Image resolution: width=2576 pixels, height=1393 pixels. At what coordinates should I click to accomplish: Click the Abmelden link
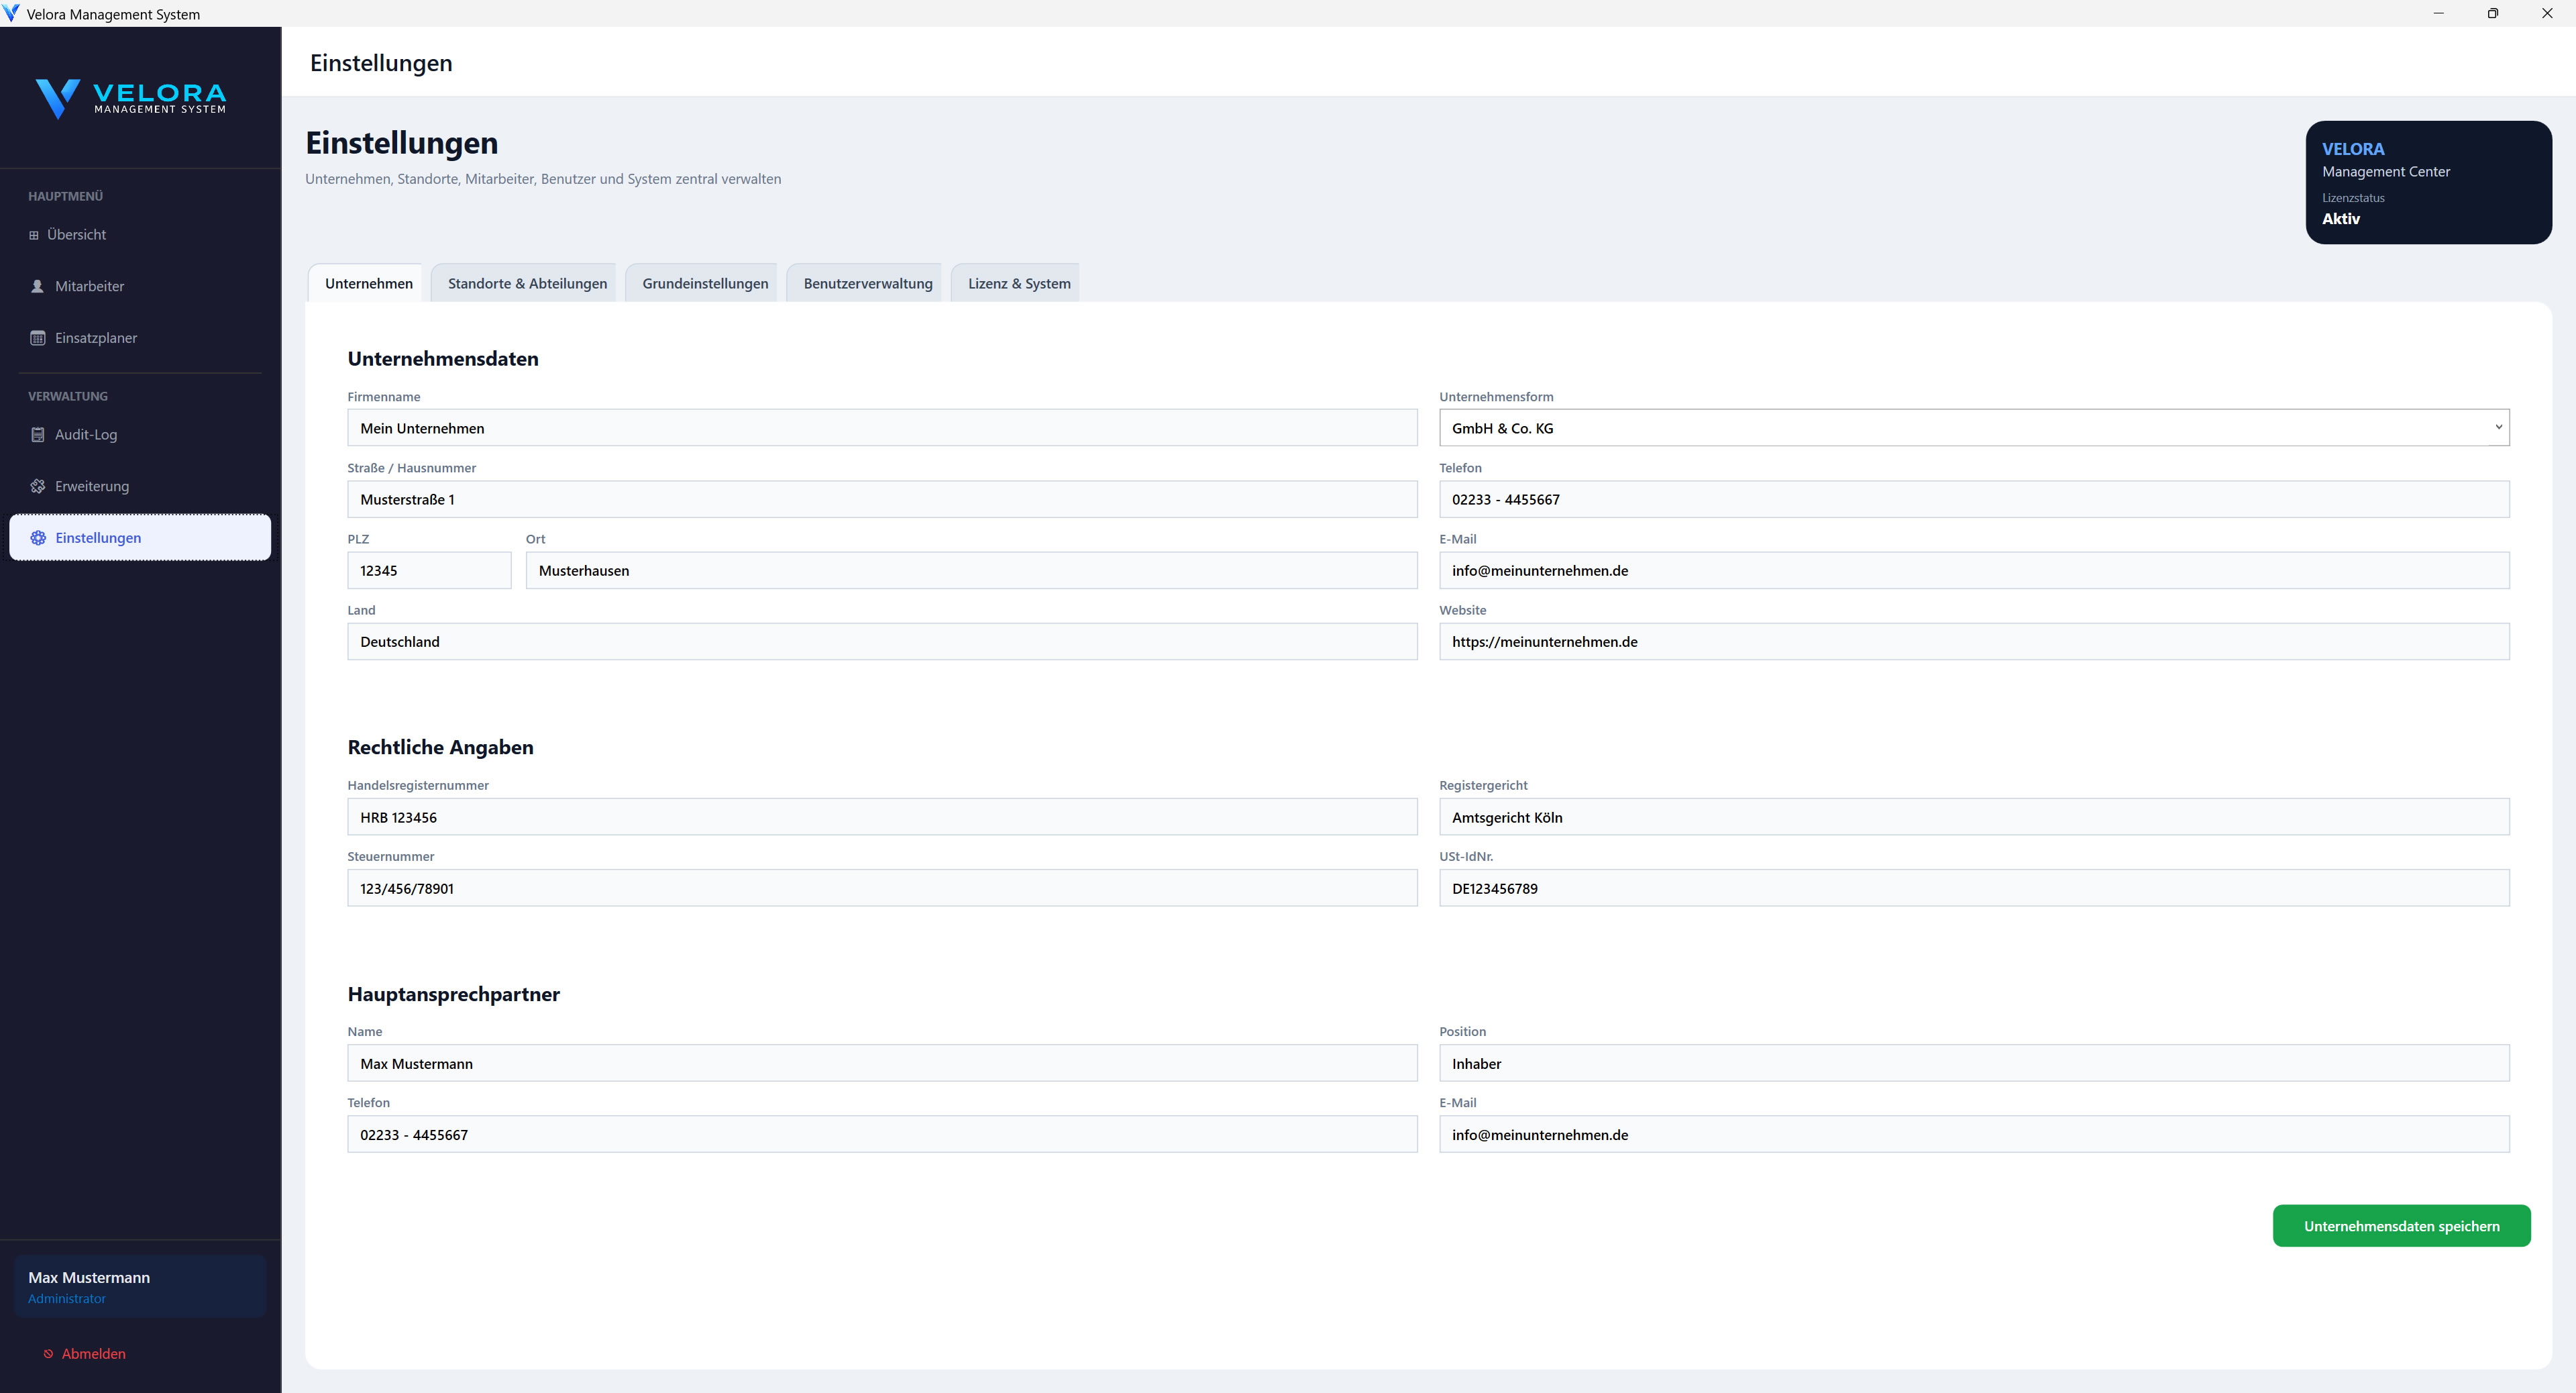tap(93, 1354)
